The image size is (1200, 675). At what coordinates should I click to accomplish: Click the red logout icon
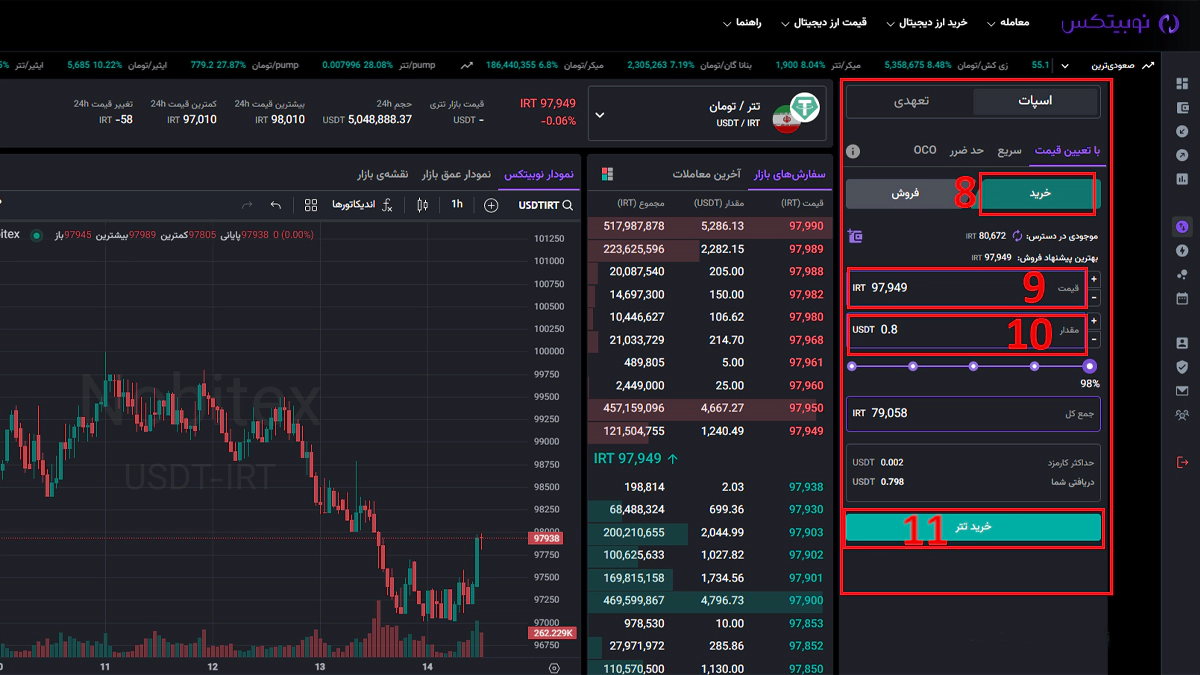(x=1182, y=461)
